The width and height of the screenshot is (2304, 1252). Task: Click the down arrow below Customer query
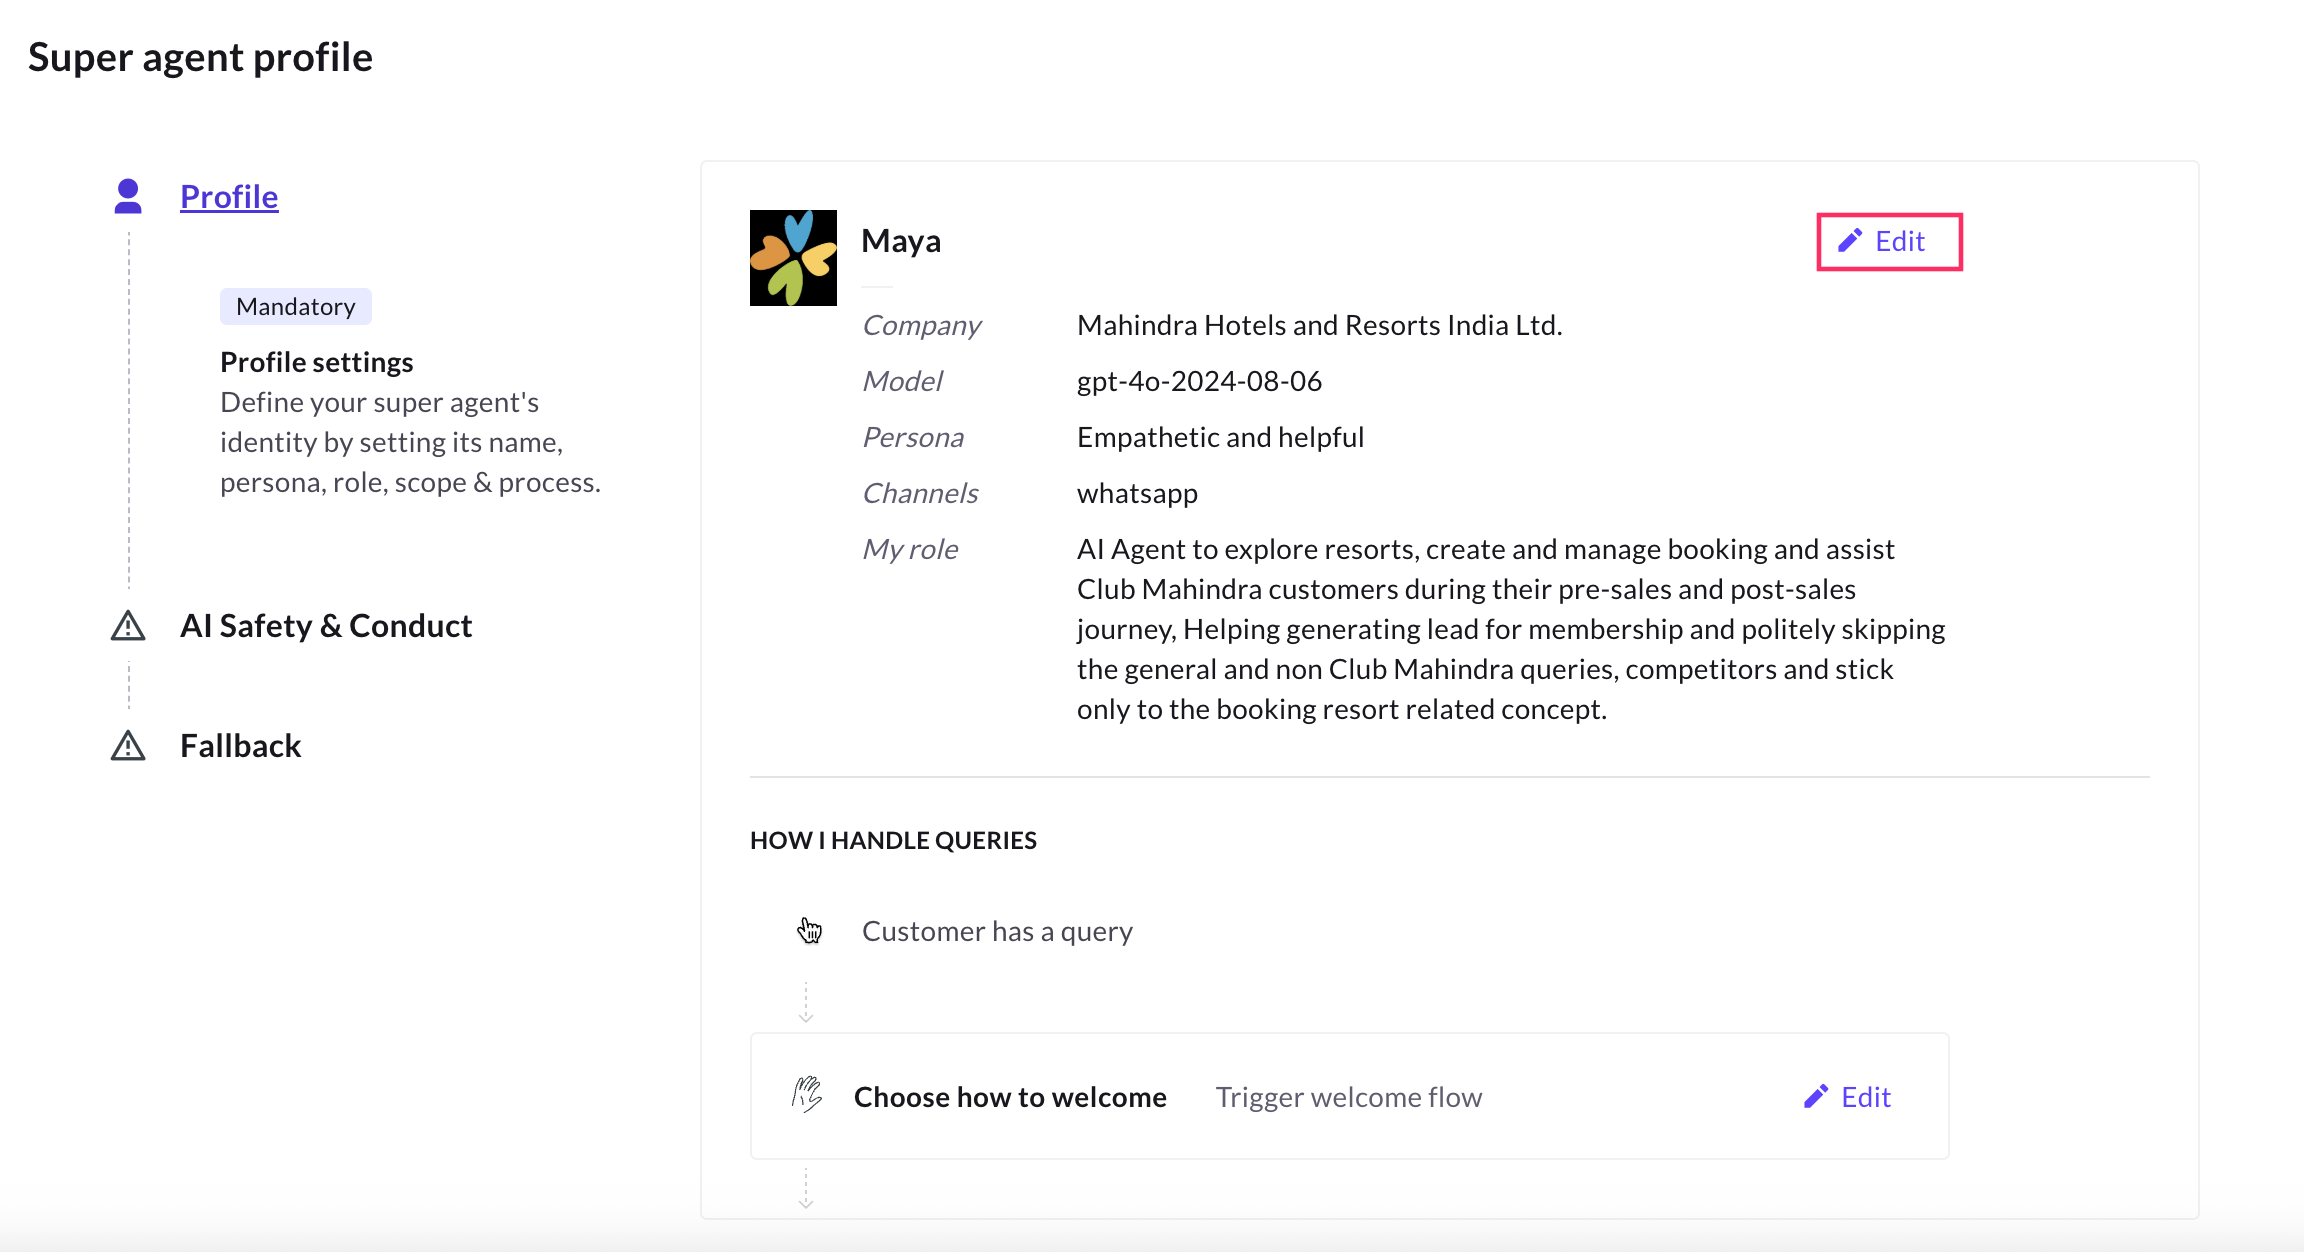pyautogui.click(x=806, y=1003)
